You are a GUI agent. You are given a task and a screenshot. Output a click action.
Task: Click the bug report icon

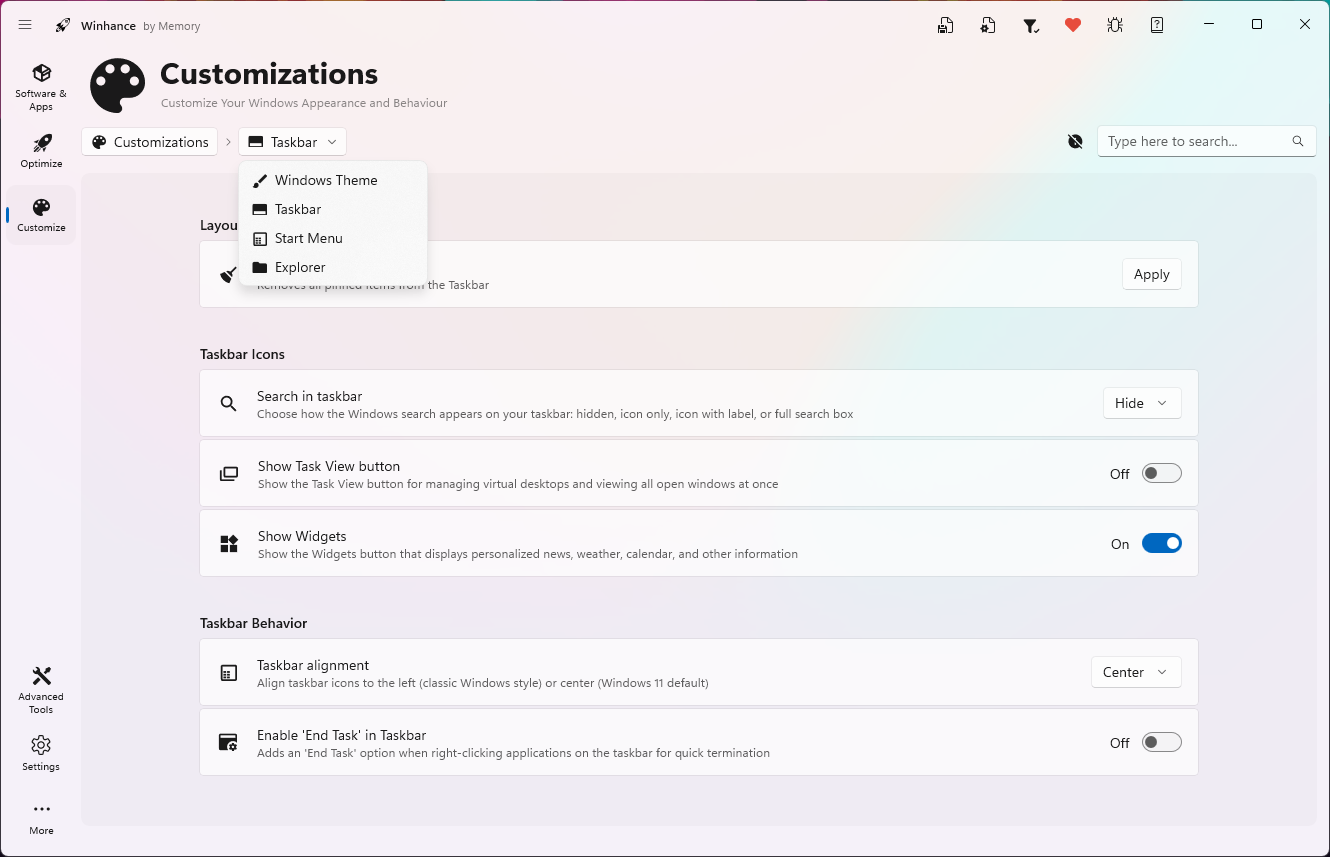(x=1115, y=25)
